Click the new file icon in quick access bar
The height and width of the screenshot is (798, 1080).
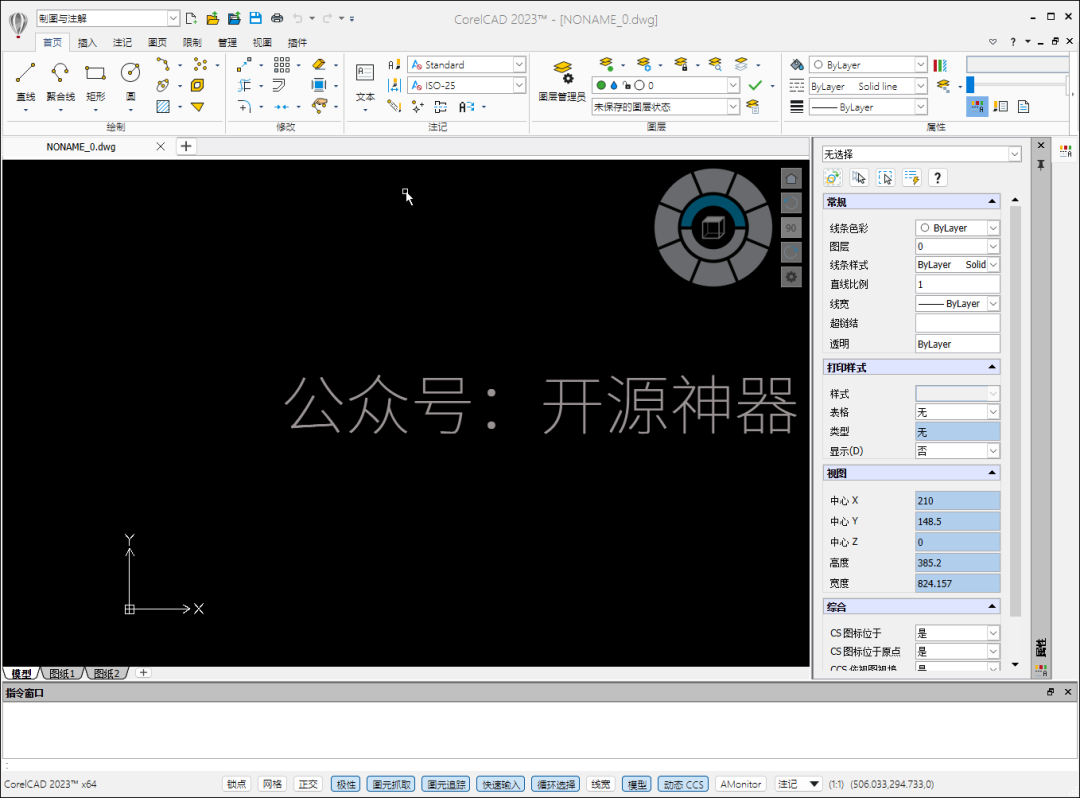pos(191,18)
